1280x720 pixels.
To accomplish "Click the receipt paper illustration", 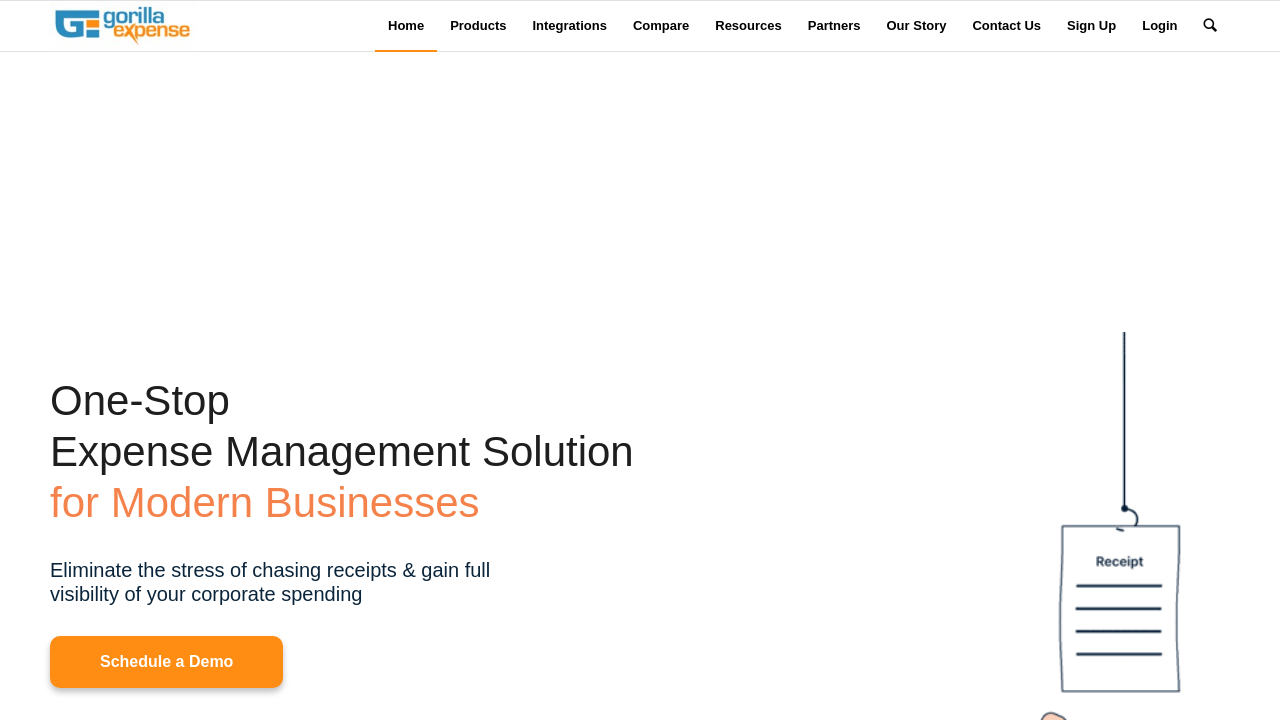I will (x=1120, y=610).
